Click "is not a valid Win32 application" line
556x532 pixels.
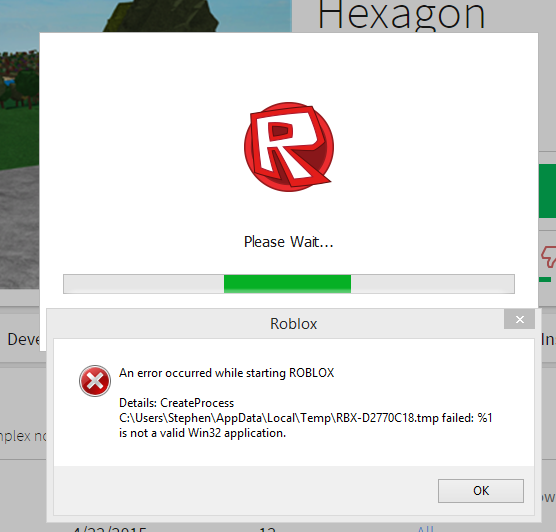202,433
